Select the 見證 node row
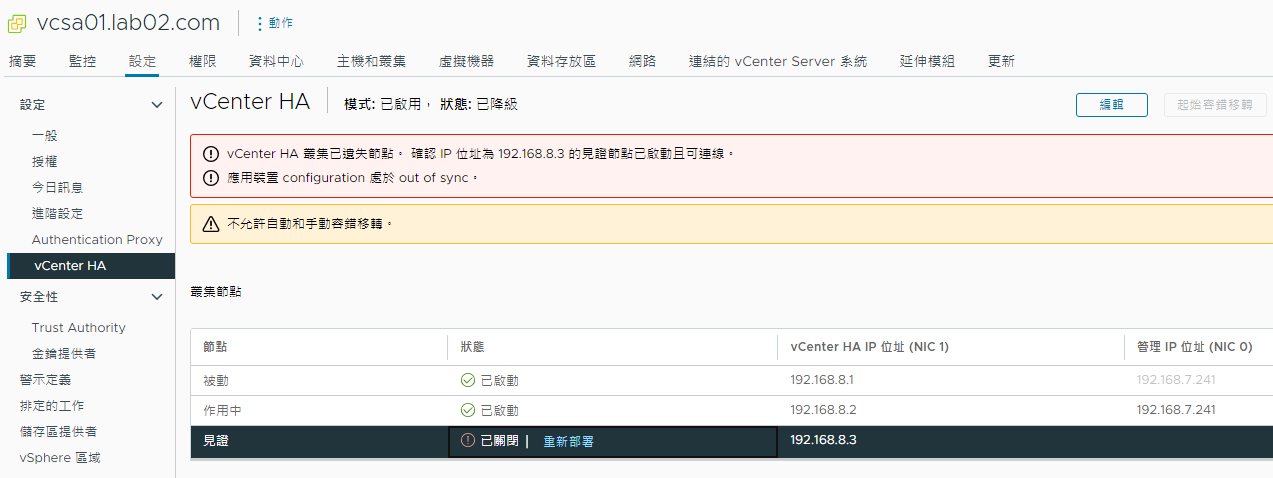Image resolution: width=1273 pixels, height=478 pixels. 731,441
